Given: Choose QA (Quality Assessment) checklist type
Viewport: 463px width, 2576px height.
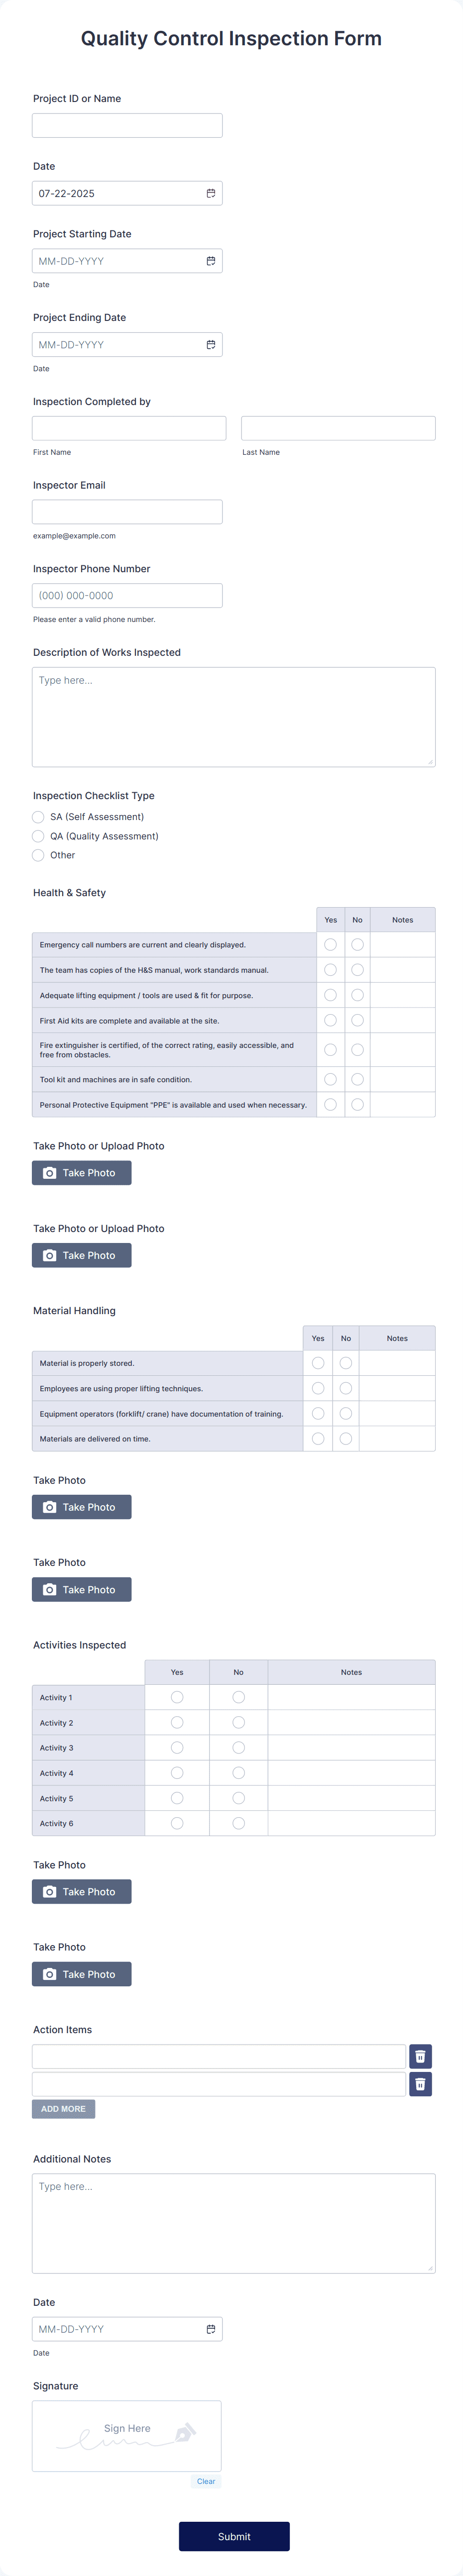Looking at the screenshot, I should click(38, 836).
